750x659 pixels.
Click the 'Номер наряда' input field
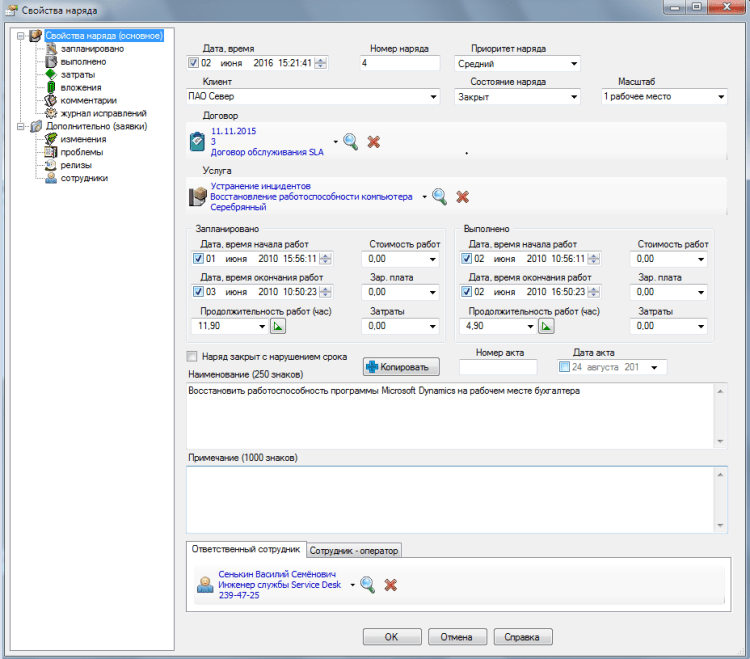[x=400, y=63]
